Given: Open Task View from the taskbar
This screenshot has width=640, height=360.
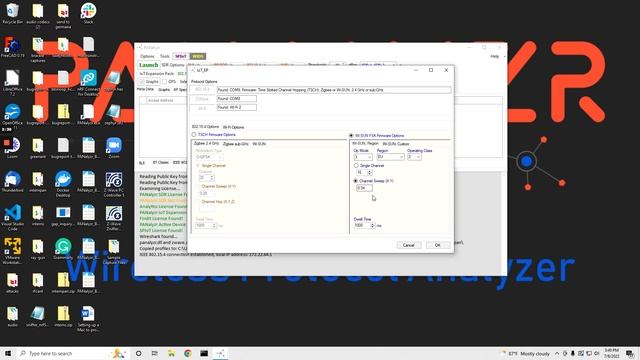Looking at the screenshot, I should [155, 353].
